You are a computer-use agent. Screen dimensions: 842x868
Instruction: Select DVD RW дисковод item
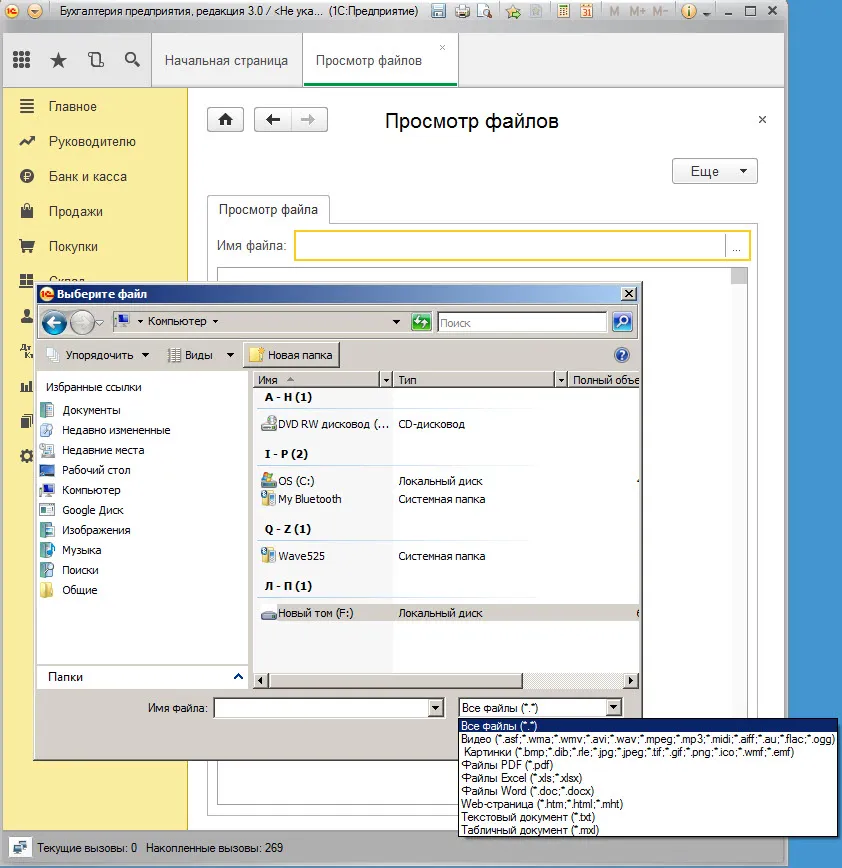click(325, 424)
